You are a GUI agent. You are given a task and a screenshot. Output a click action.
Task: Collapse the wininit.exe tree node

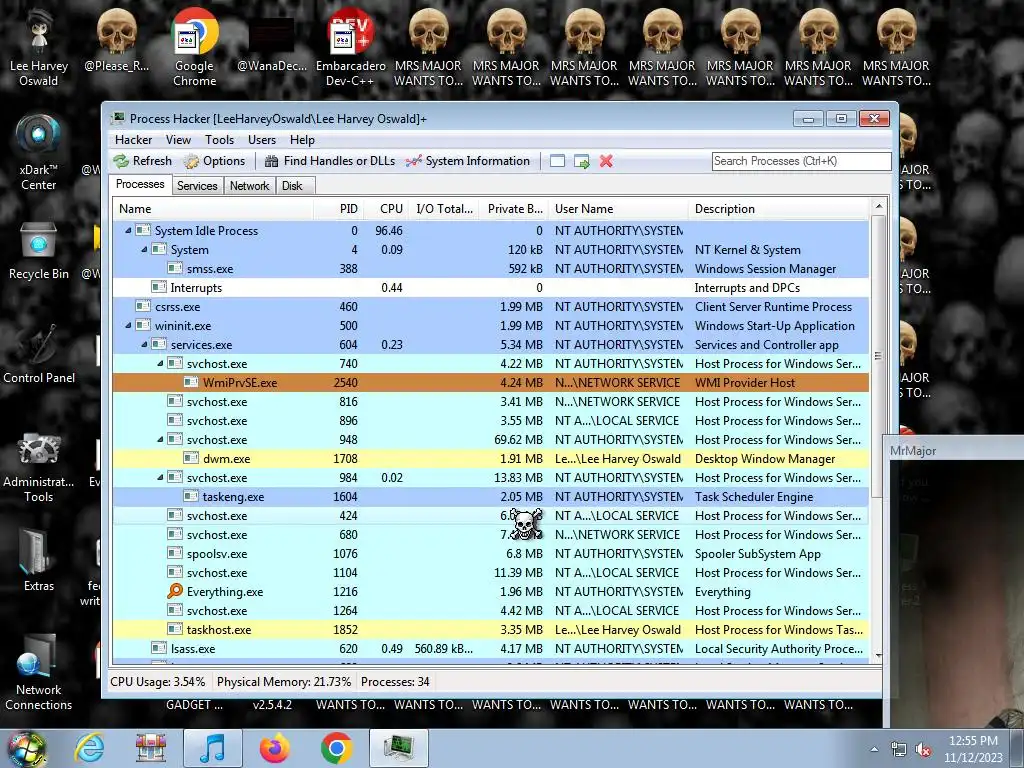(x=128, y=325)
